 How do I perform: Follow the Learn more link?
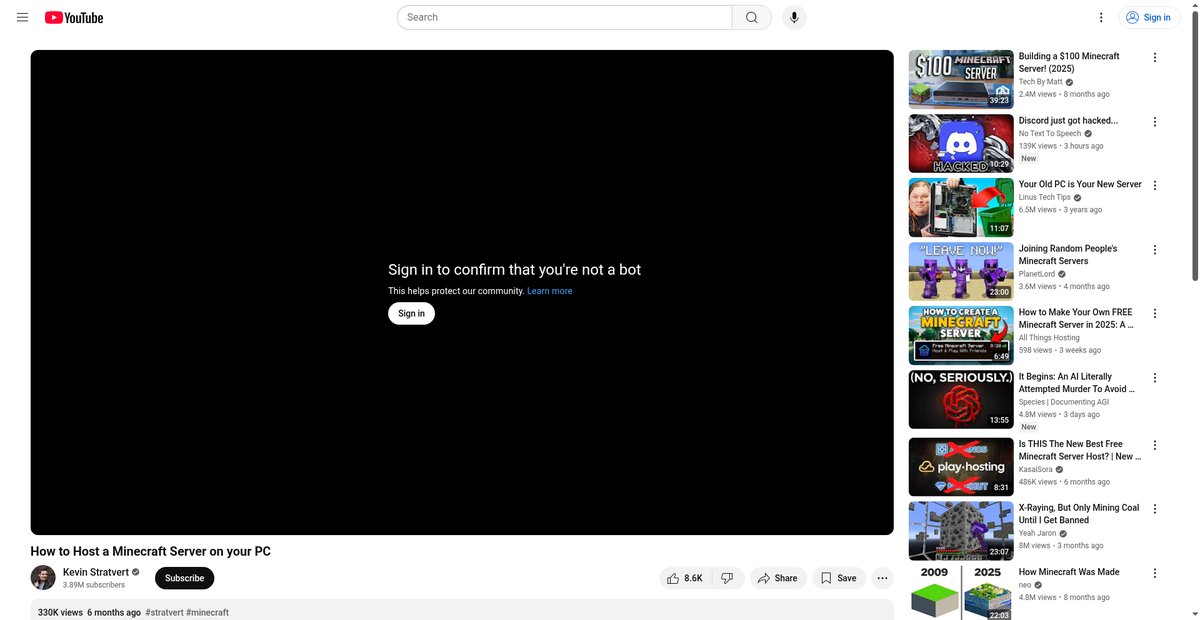[550, 291]
